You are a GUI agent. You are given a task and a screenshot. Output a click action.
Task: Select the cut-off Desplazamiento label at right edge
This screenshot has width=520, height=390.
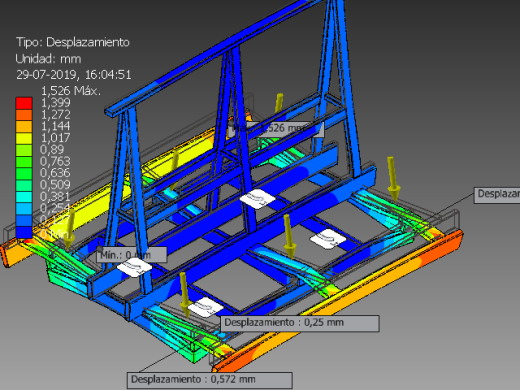pyautogui.click(x=497, y=195)
